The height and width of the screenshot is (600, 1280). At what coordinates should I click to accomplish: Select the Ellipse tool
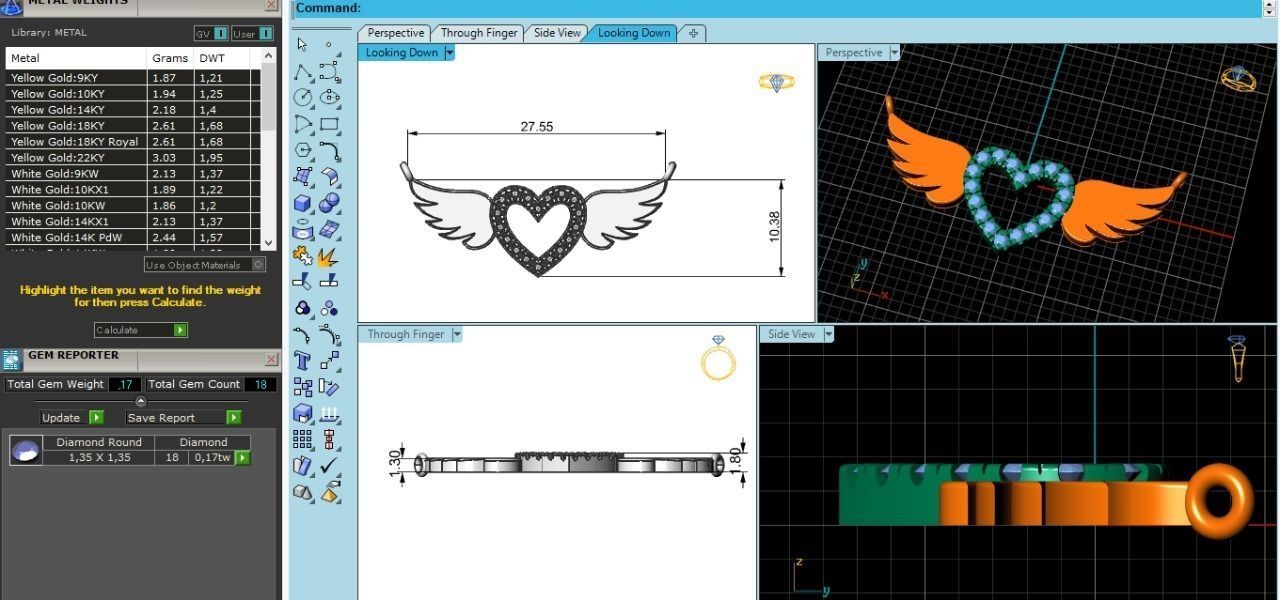[329, 97]
